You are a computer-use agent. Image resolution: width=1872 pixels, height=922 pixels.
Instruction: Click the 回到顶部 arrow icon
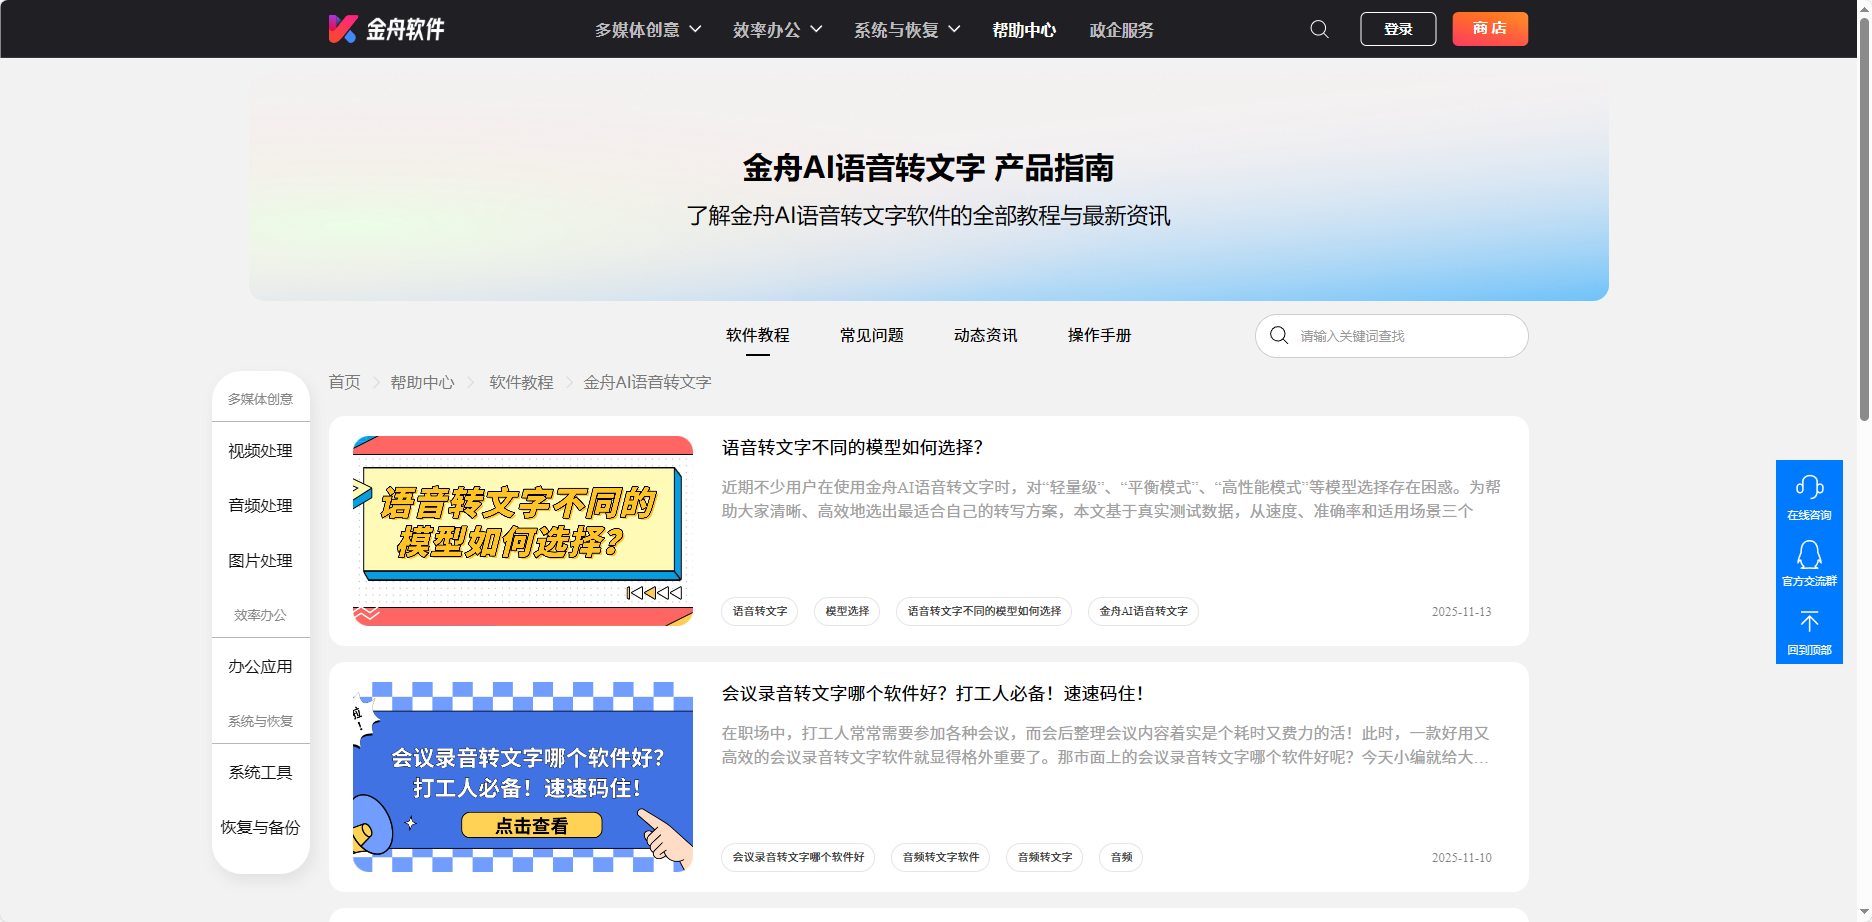tap(1808, 623)
